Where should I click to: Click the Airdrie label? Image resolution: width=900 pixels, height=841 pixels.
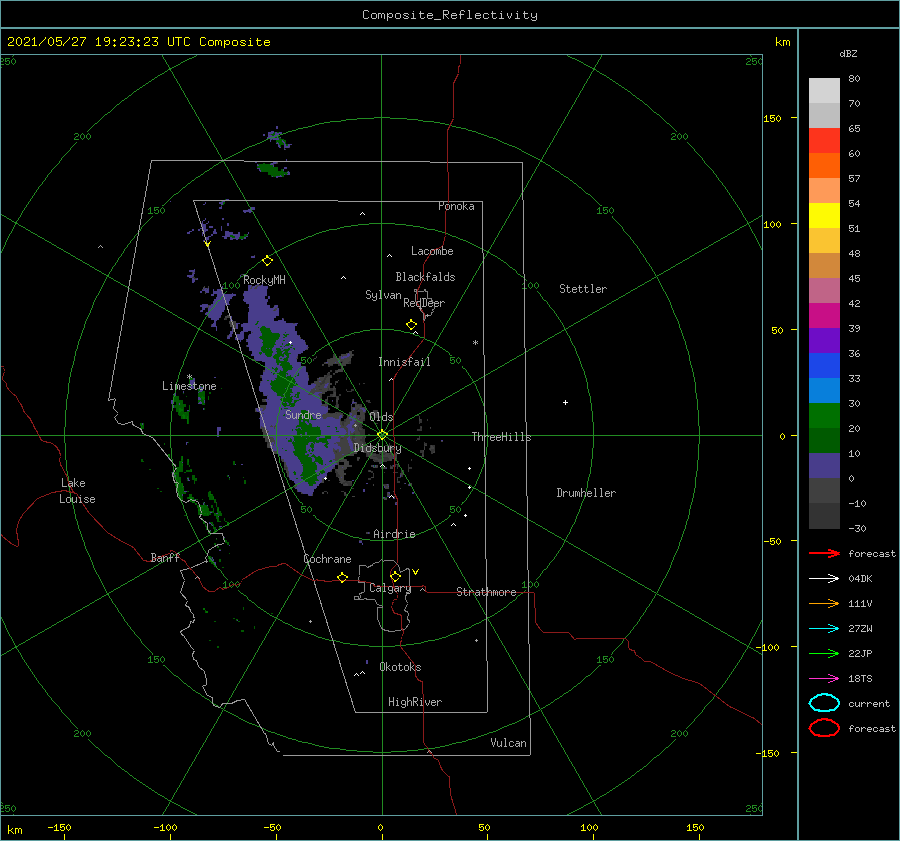[x=394, y=534]
